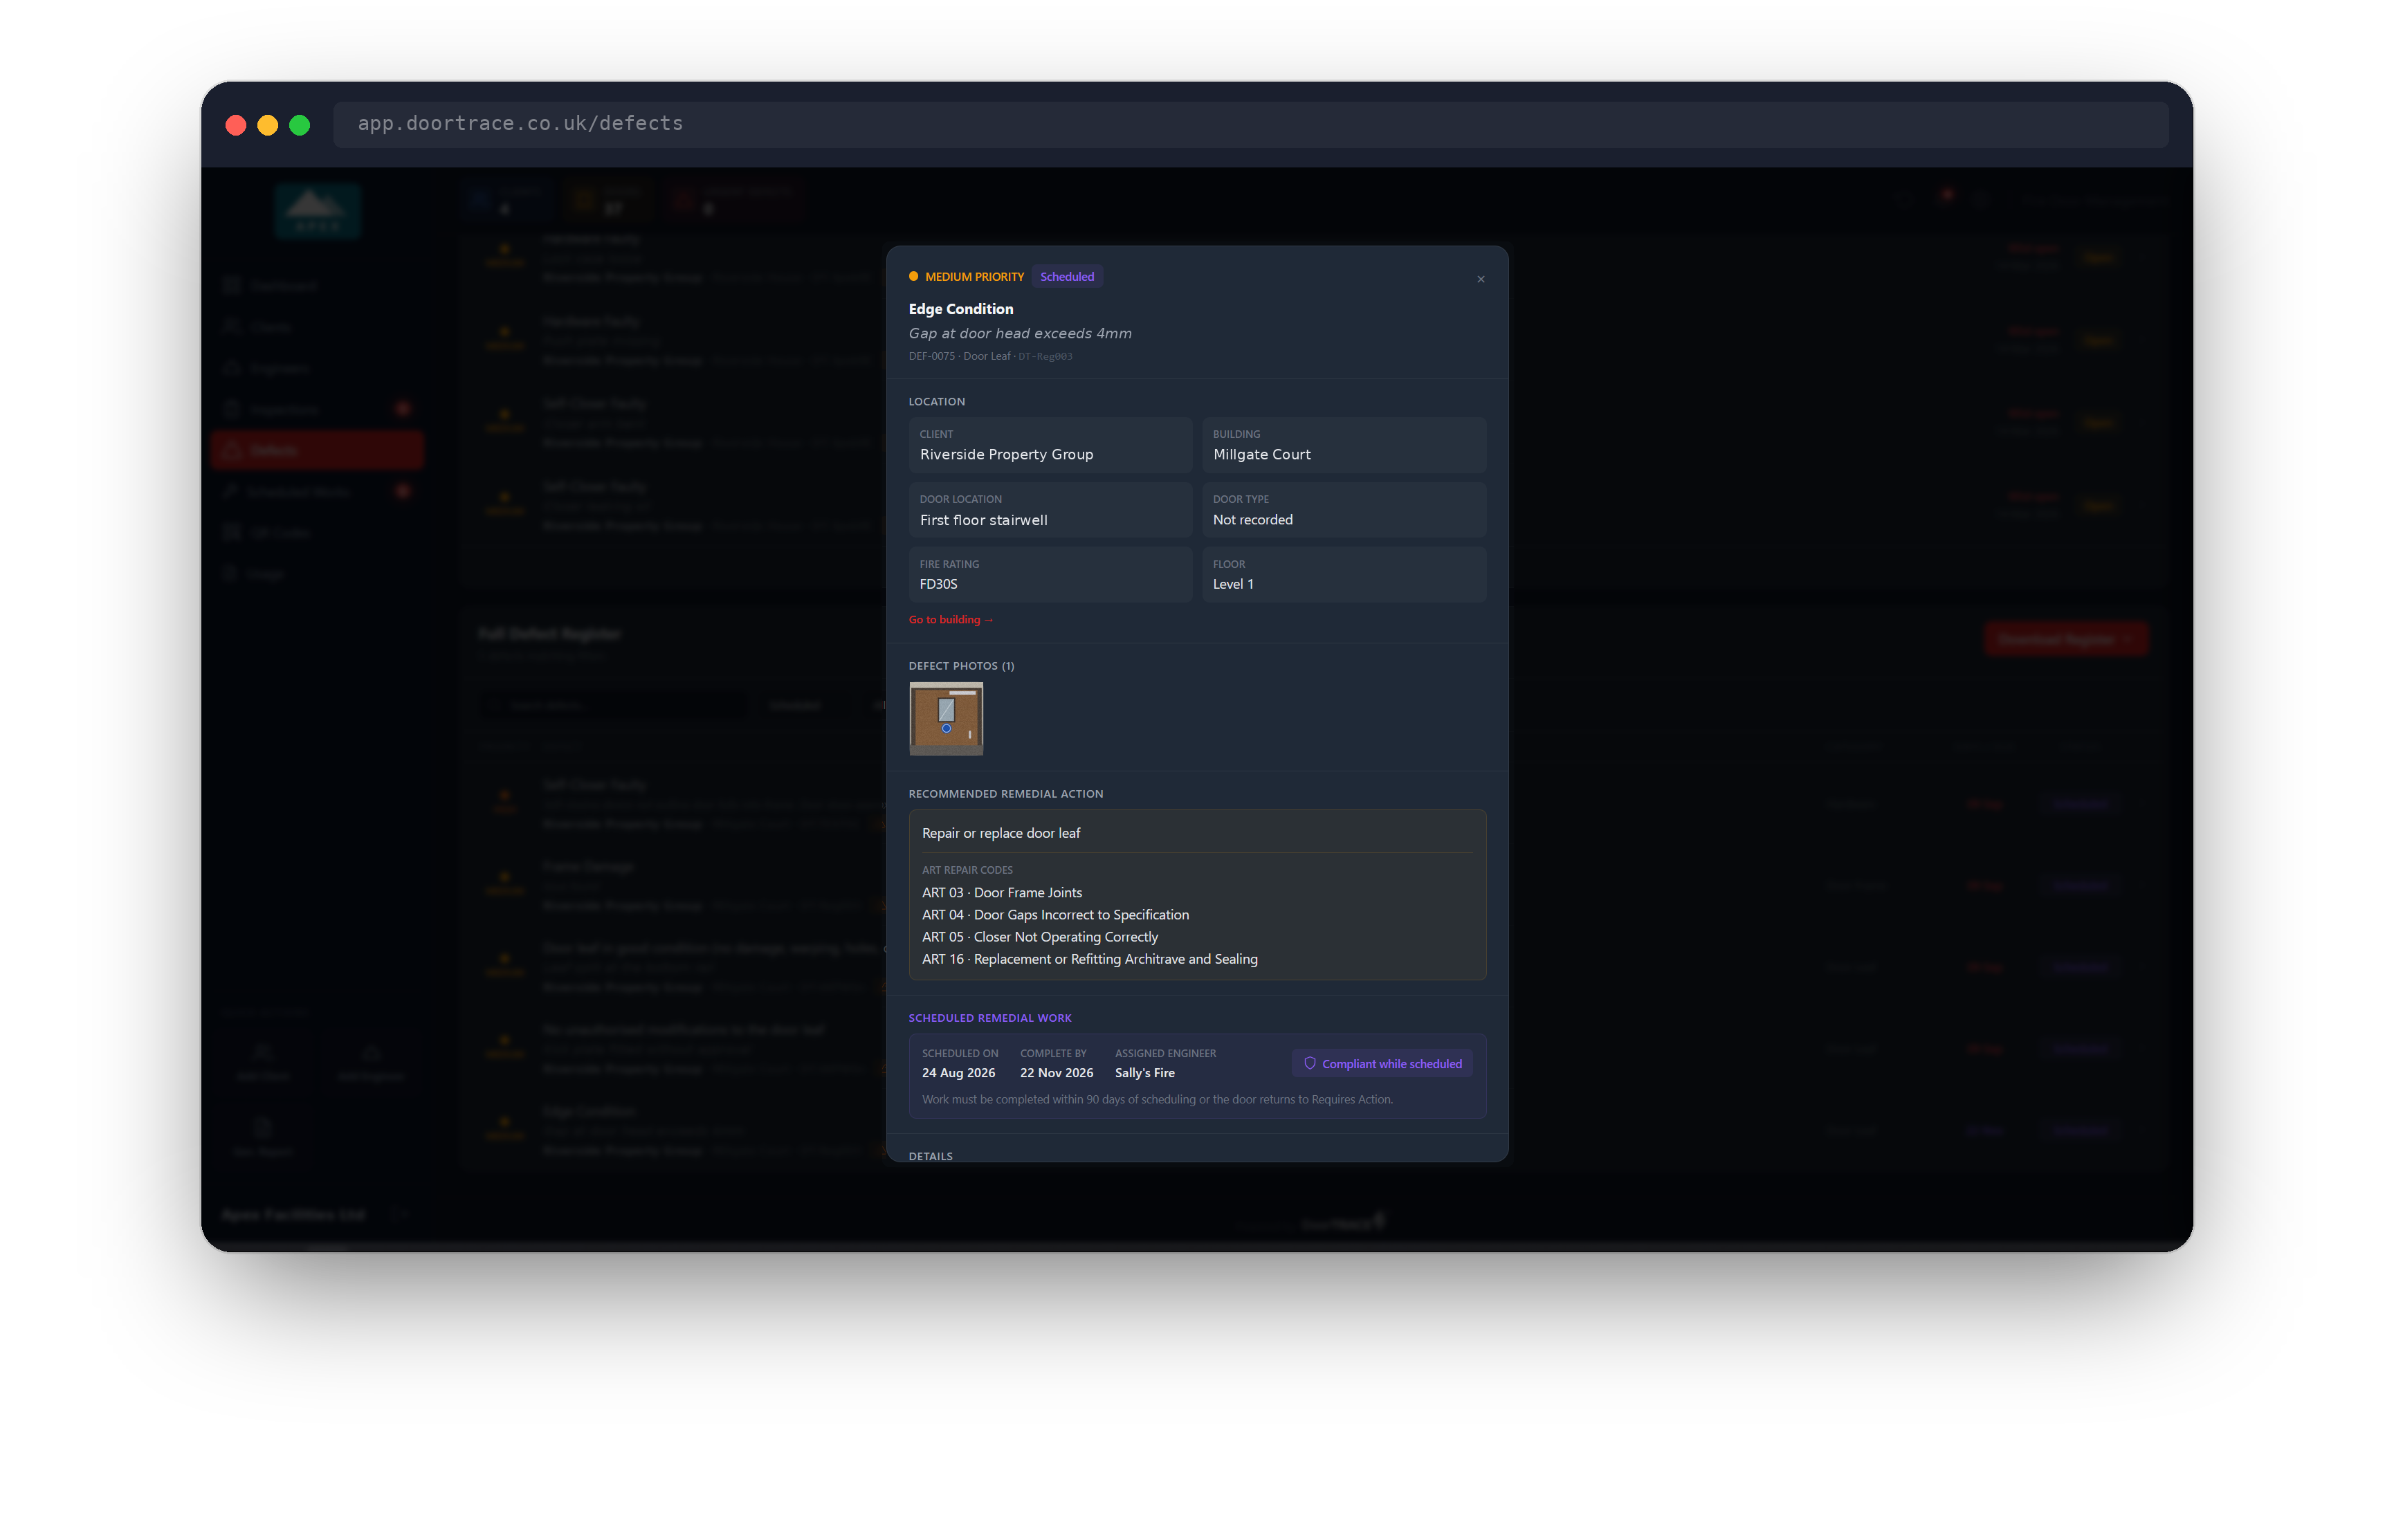This screenshot has height=1540, width=2394.
Task: Click the 'Details' section heading
Action: [x=930, y=1156]
